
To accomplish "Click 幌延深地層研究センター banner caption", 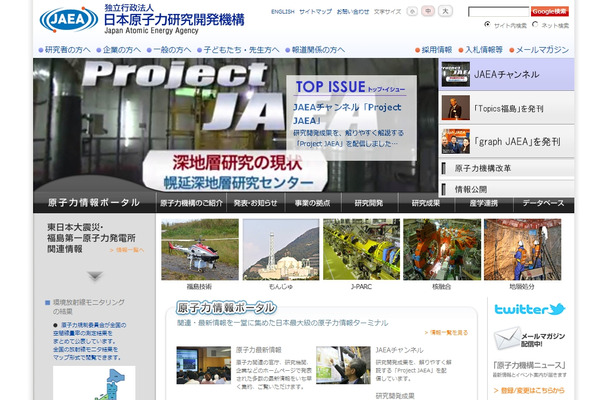I will coord(238,182).
